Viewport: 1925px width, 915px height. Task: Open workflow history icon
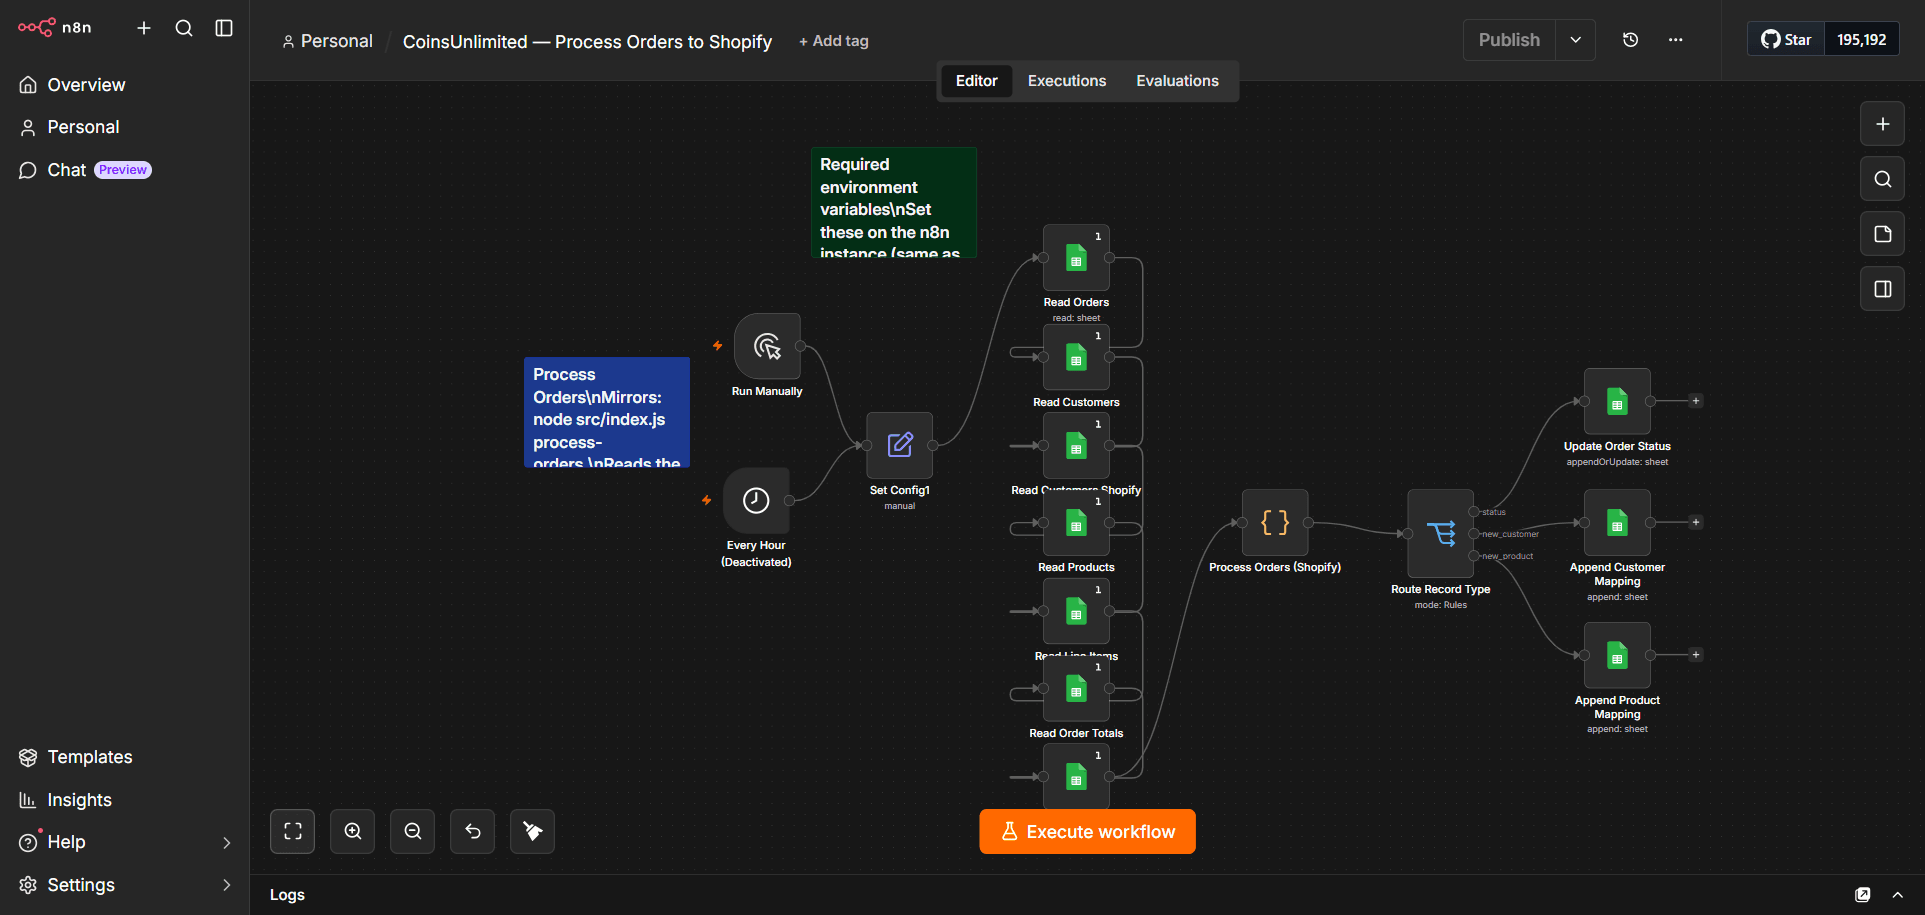pyautogui.click(x=1630, y=40)
